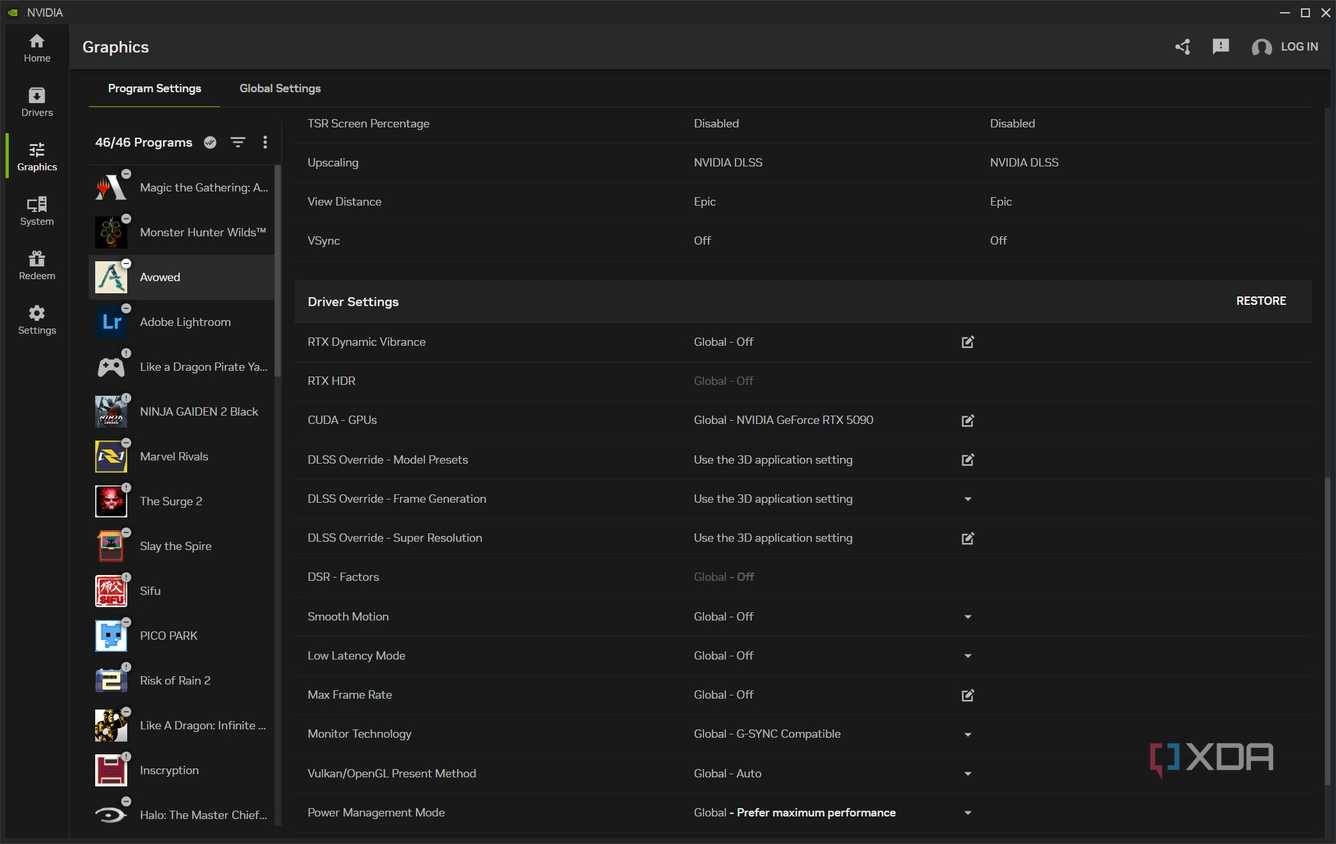
Task: Select Avowed in the programs list
Action: click(182, 277)
